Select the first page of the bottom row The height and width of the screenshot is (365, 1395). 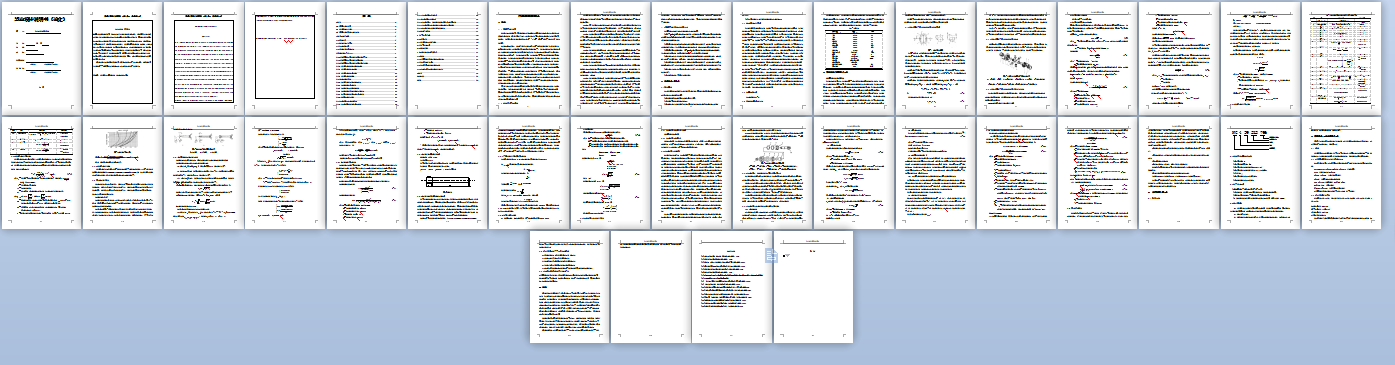(569, 287)
